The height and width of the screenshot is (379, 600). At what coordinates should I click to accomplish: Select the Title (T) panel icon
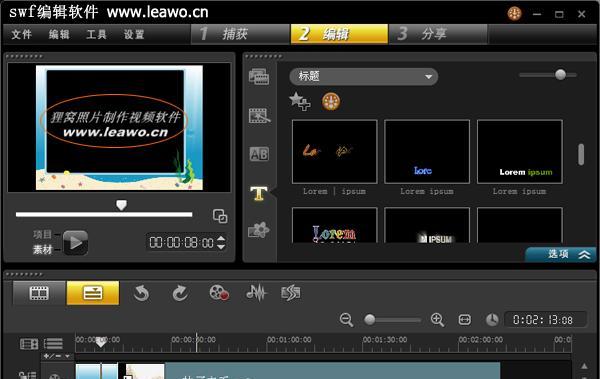259,193
